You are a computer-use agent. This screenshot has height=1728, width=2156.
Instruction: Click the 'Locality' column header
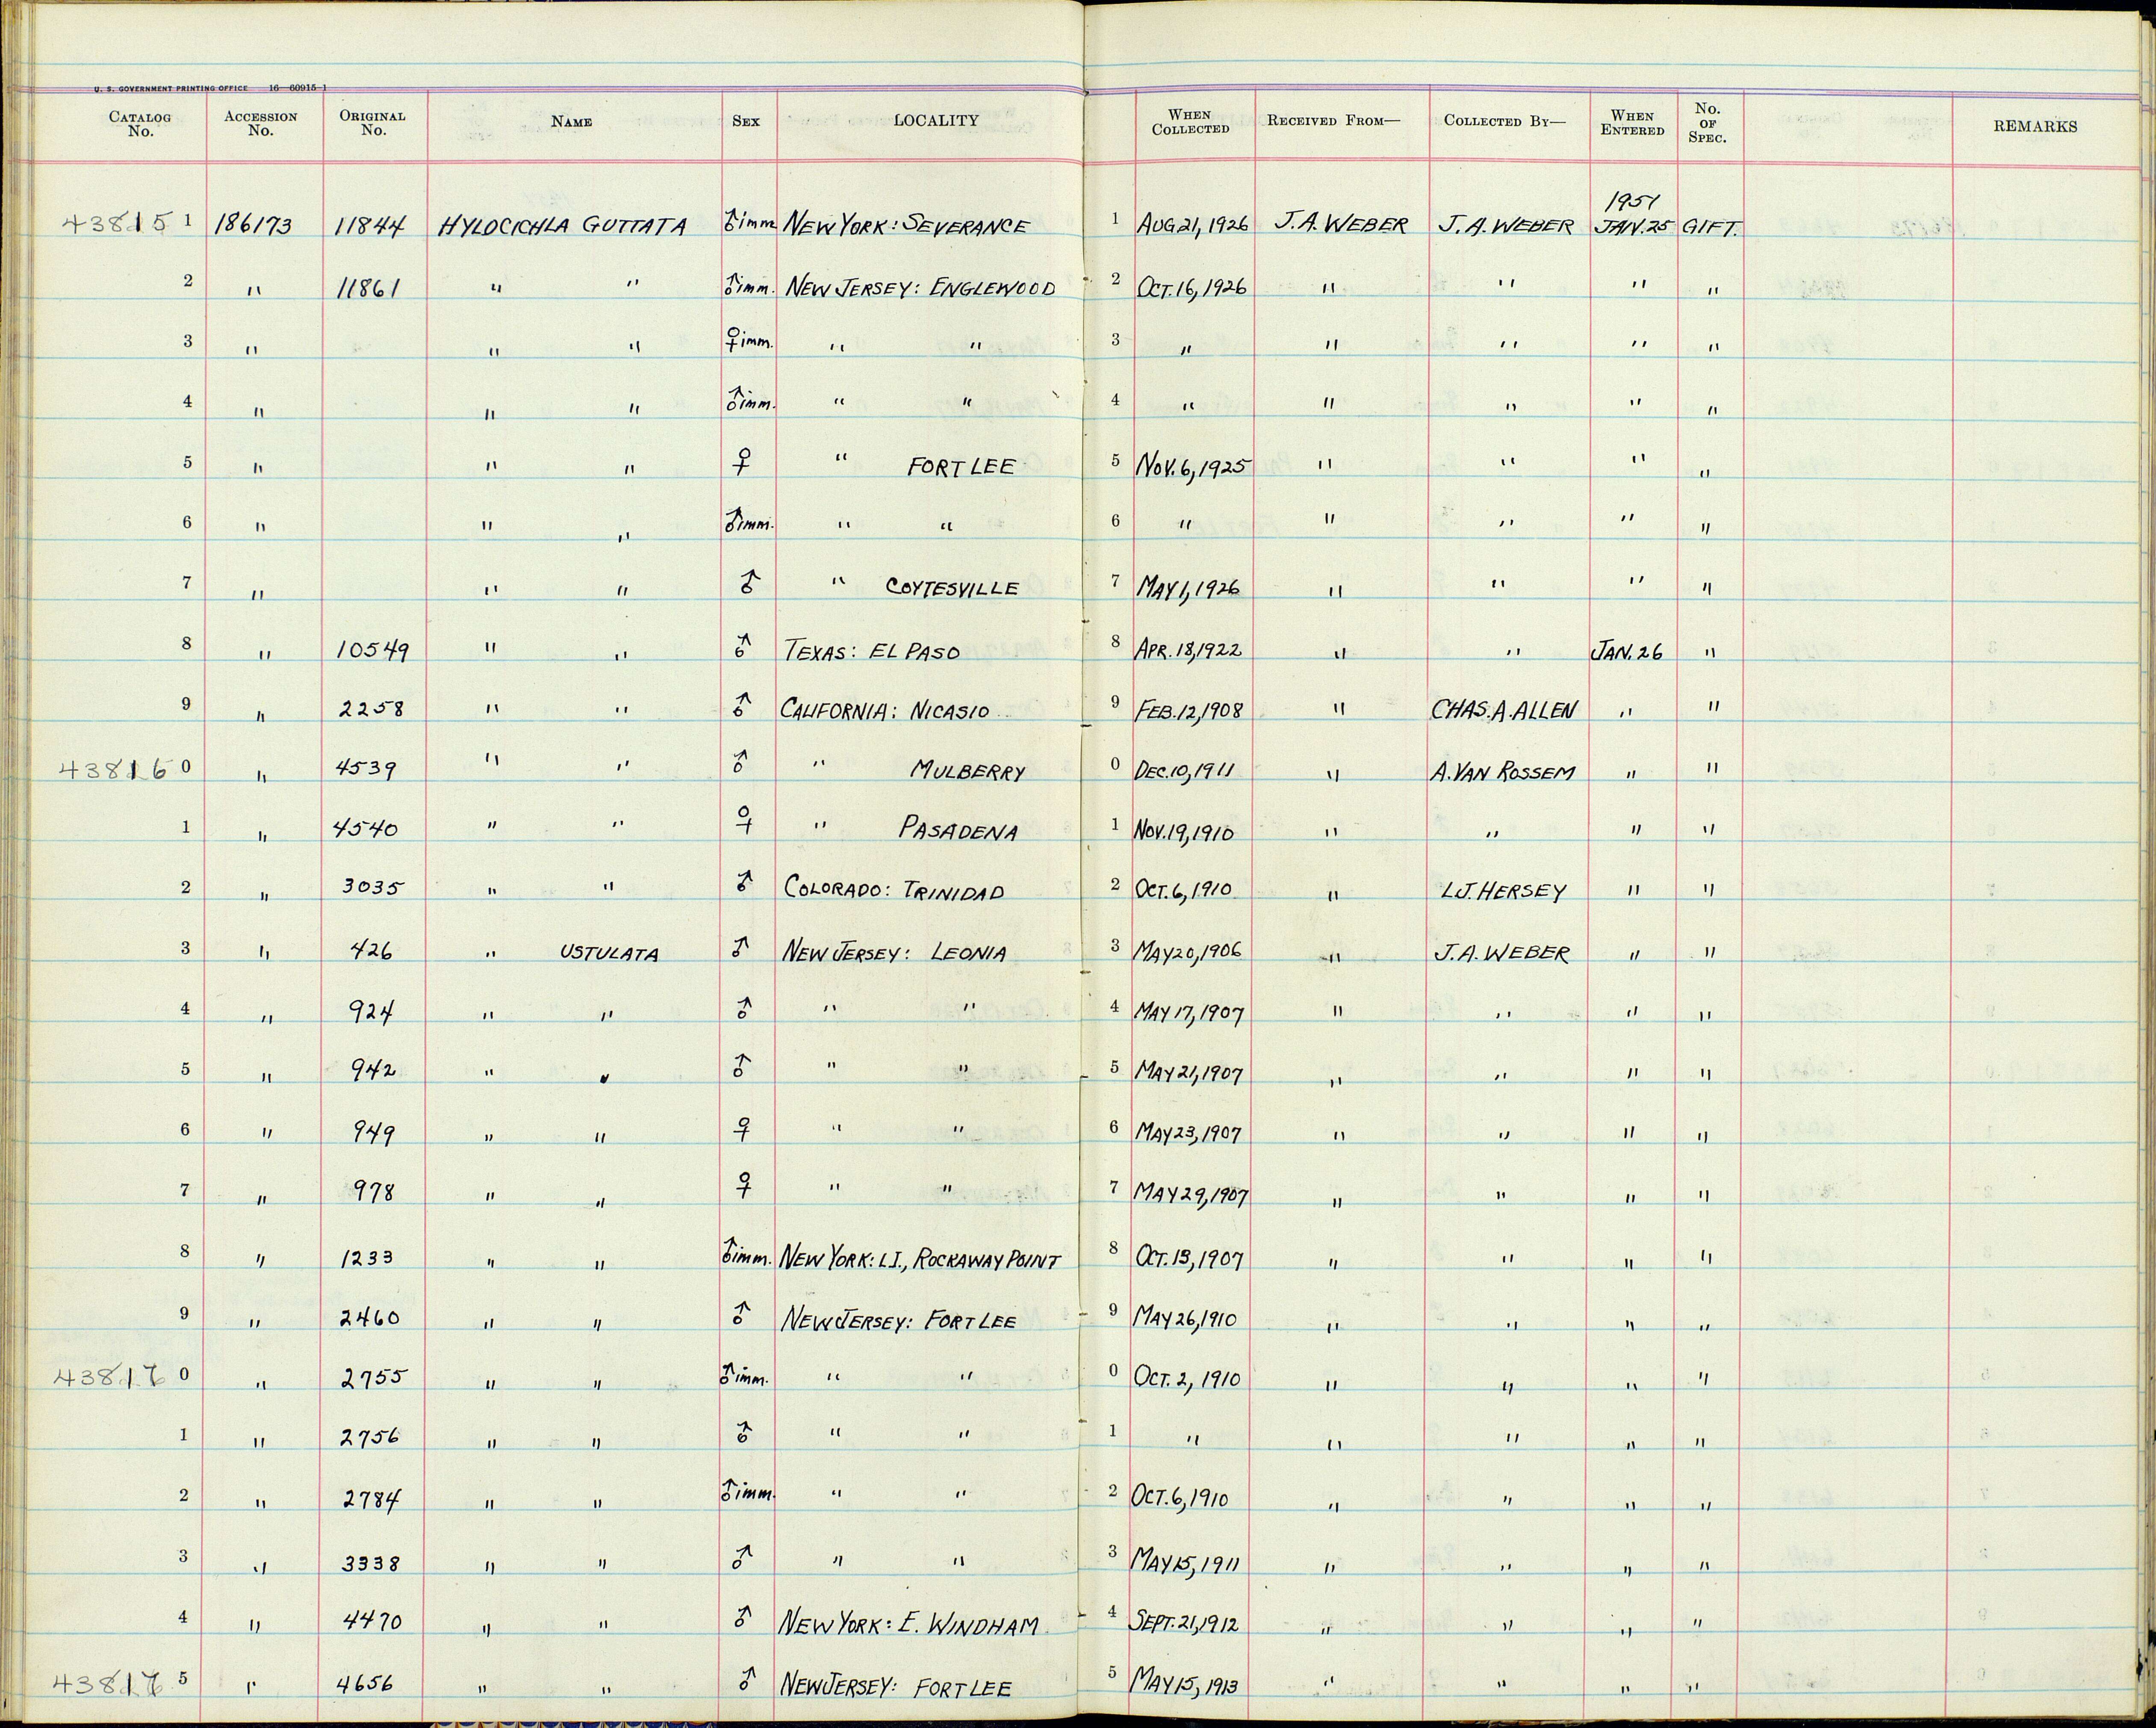935,120
